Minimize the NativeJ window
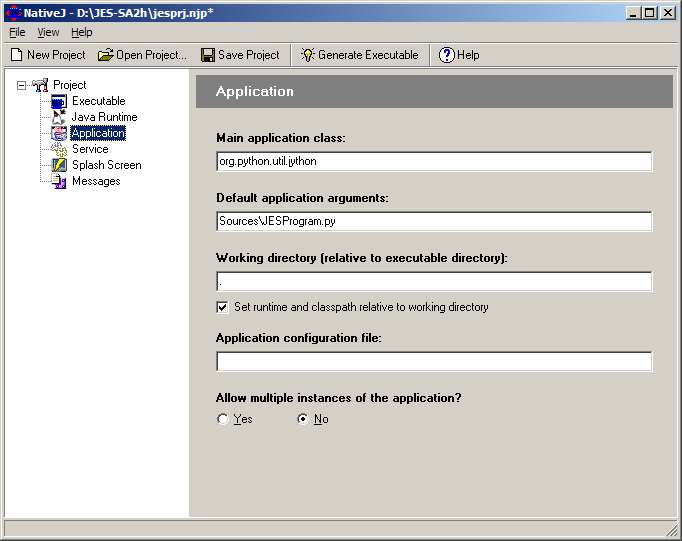The height and width of the screenshot is (541, 682). click(x=633, y=13)
